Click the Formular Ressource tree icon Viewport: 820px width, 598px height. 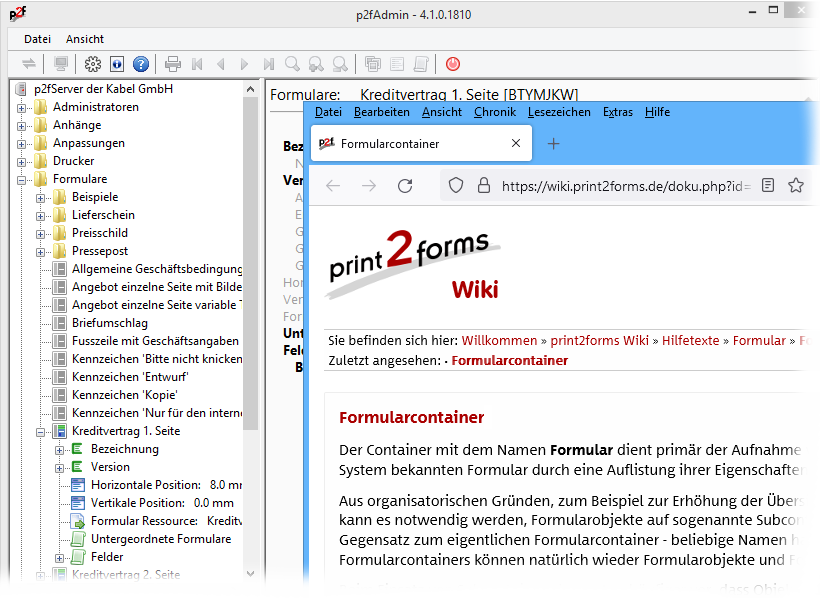point(79,521)
